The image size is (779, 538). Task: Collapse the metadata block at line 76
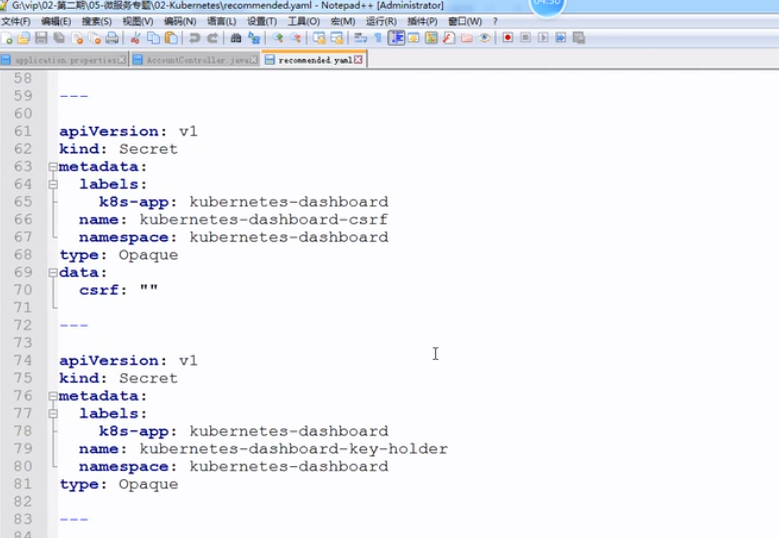click(53, 396)
